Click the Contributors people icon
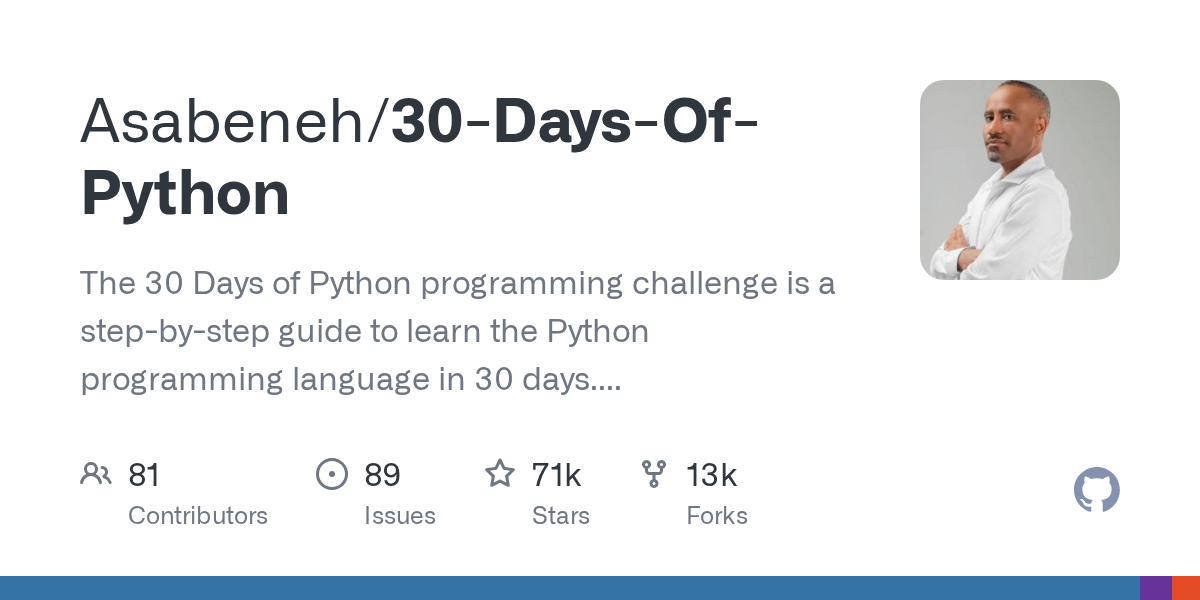Image resolution: width=1200 pixels, height=600 pixels. pyautogui.click(x=96, y=474)
